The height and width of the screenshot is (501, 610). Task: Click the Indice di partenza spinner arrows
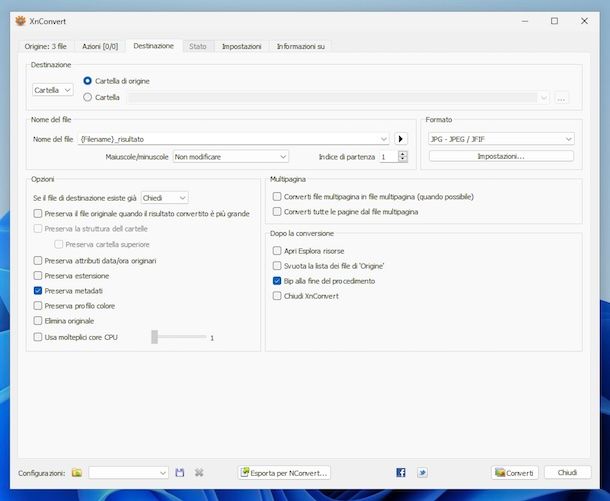403,157
